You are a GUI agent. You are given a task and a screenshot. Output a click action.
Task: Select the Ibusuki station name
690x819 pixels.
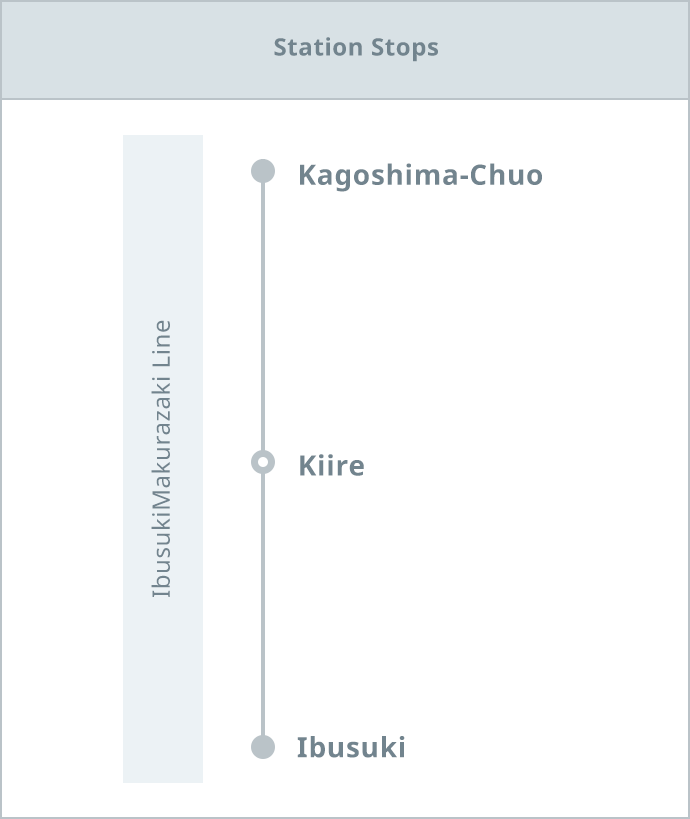(x=351, y=747)
